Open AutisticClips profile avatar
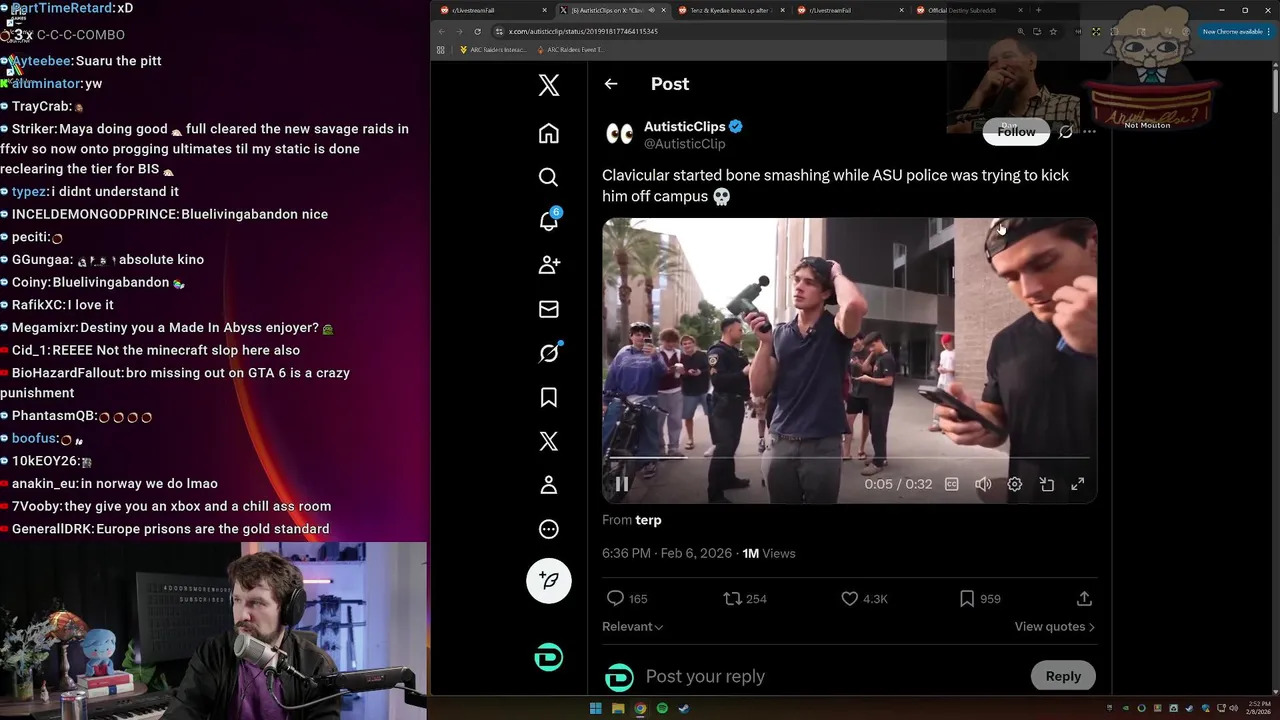The image size is (1280, 720). tap(619, 134)
